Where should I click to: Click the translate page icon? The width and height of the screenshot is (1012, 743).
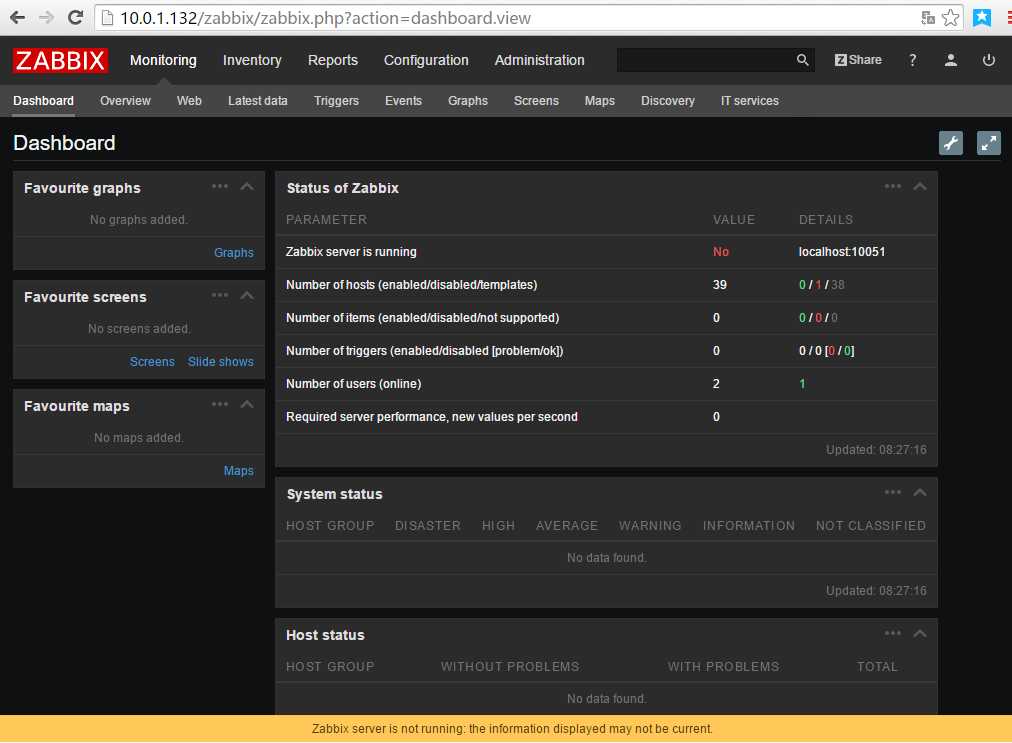pos(927,17)
